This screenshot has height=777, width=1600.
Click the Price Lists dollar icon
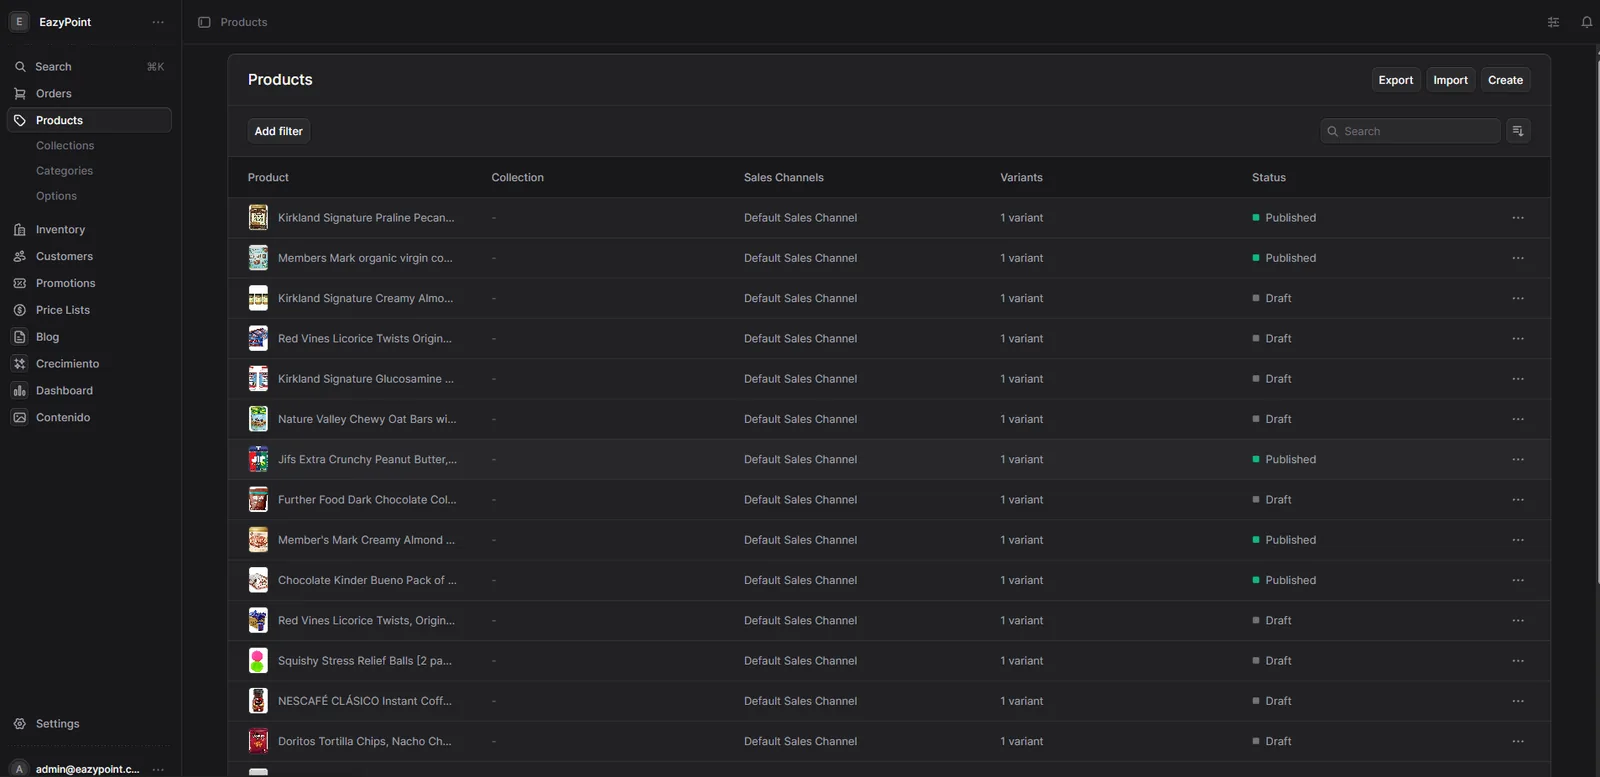pos(19,310)
